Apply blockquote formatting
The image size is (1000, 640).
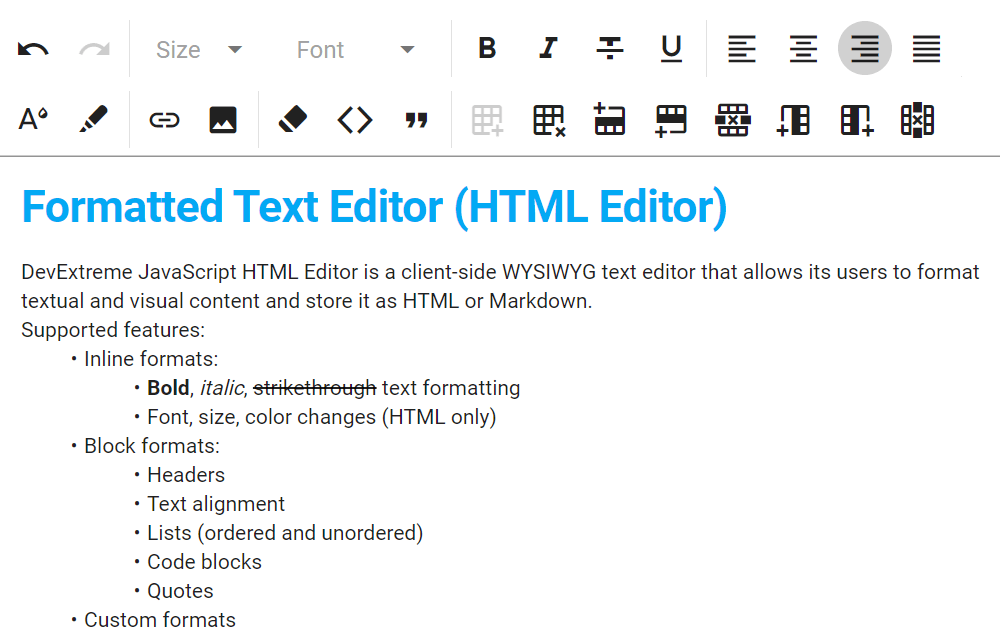tap(416, 119)
